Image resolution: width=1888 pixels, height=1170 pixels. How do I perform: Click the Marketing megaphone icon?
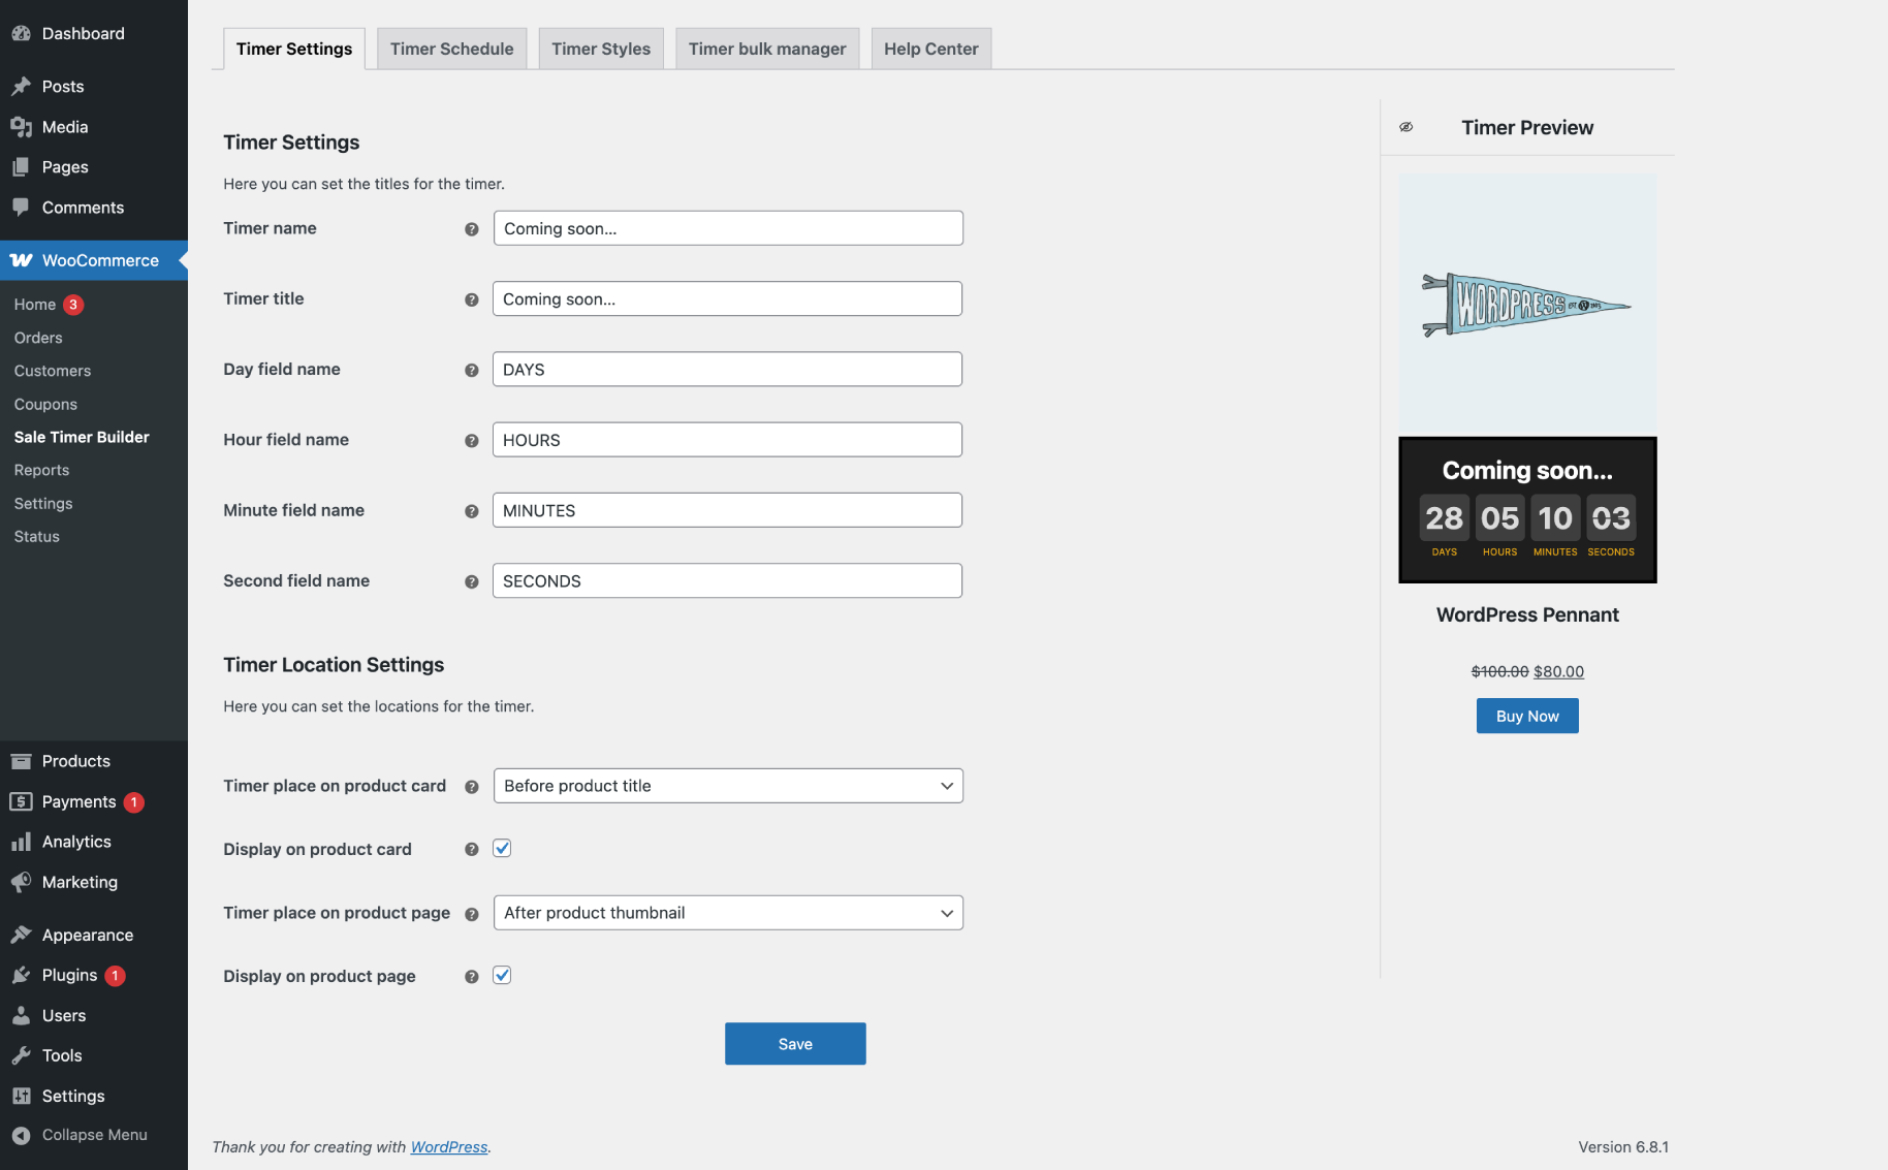[21, 882]
